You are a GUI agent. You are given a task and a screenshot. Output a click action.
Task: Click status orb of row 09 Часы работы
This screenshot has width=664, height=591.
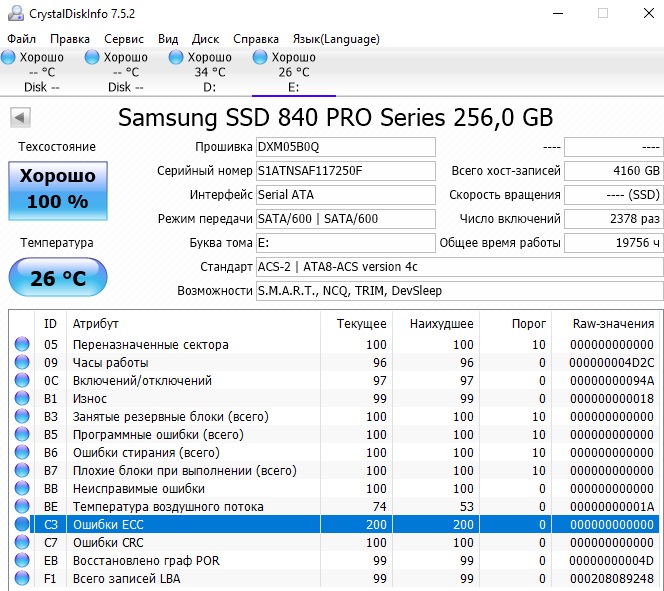coord(22,362)
